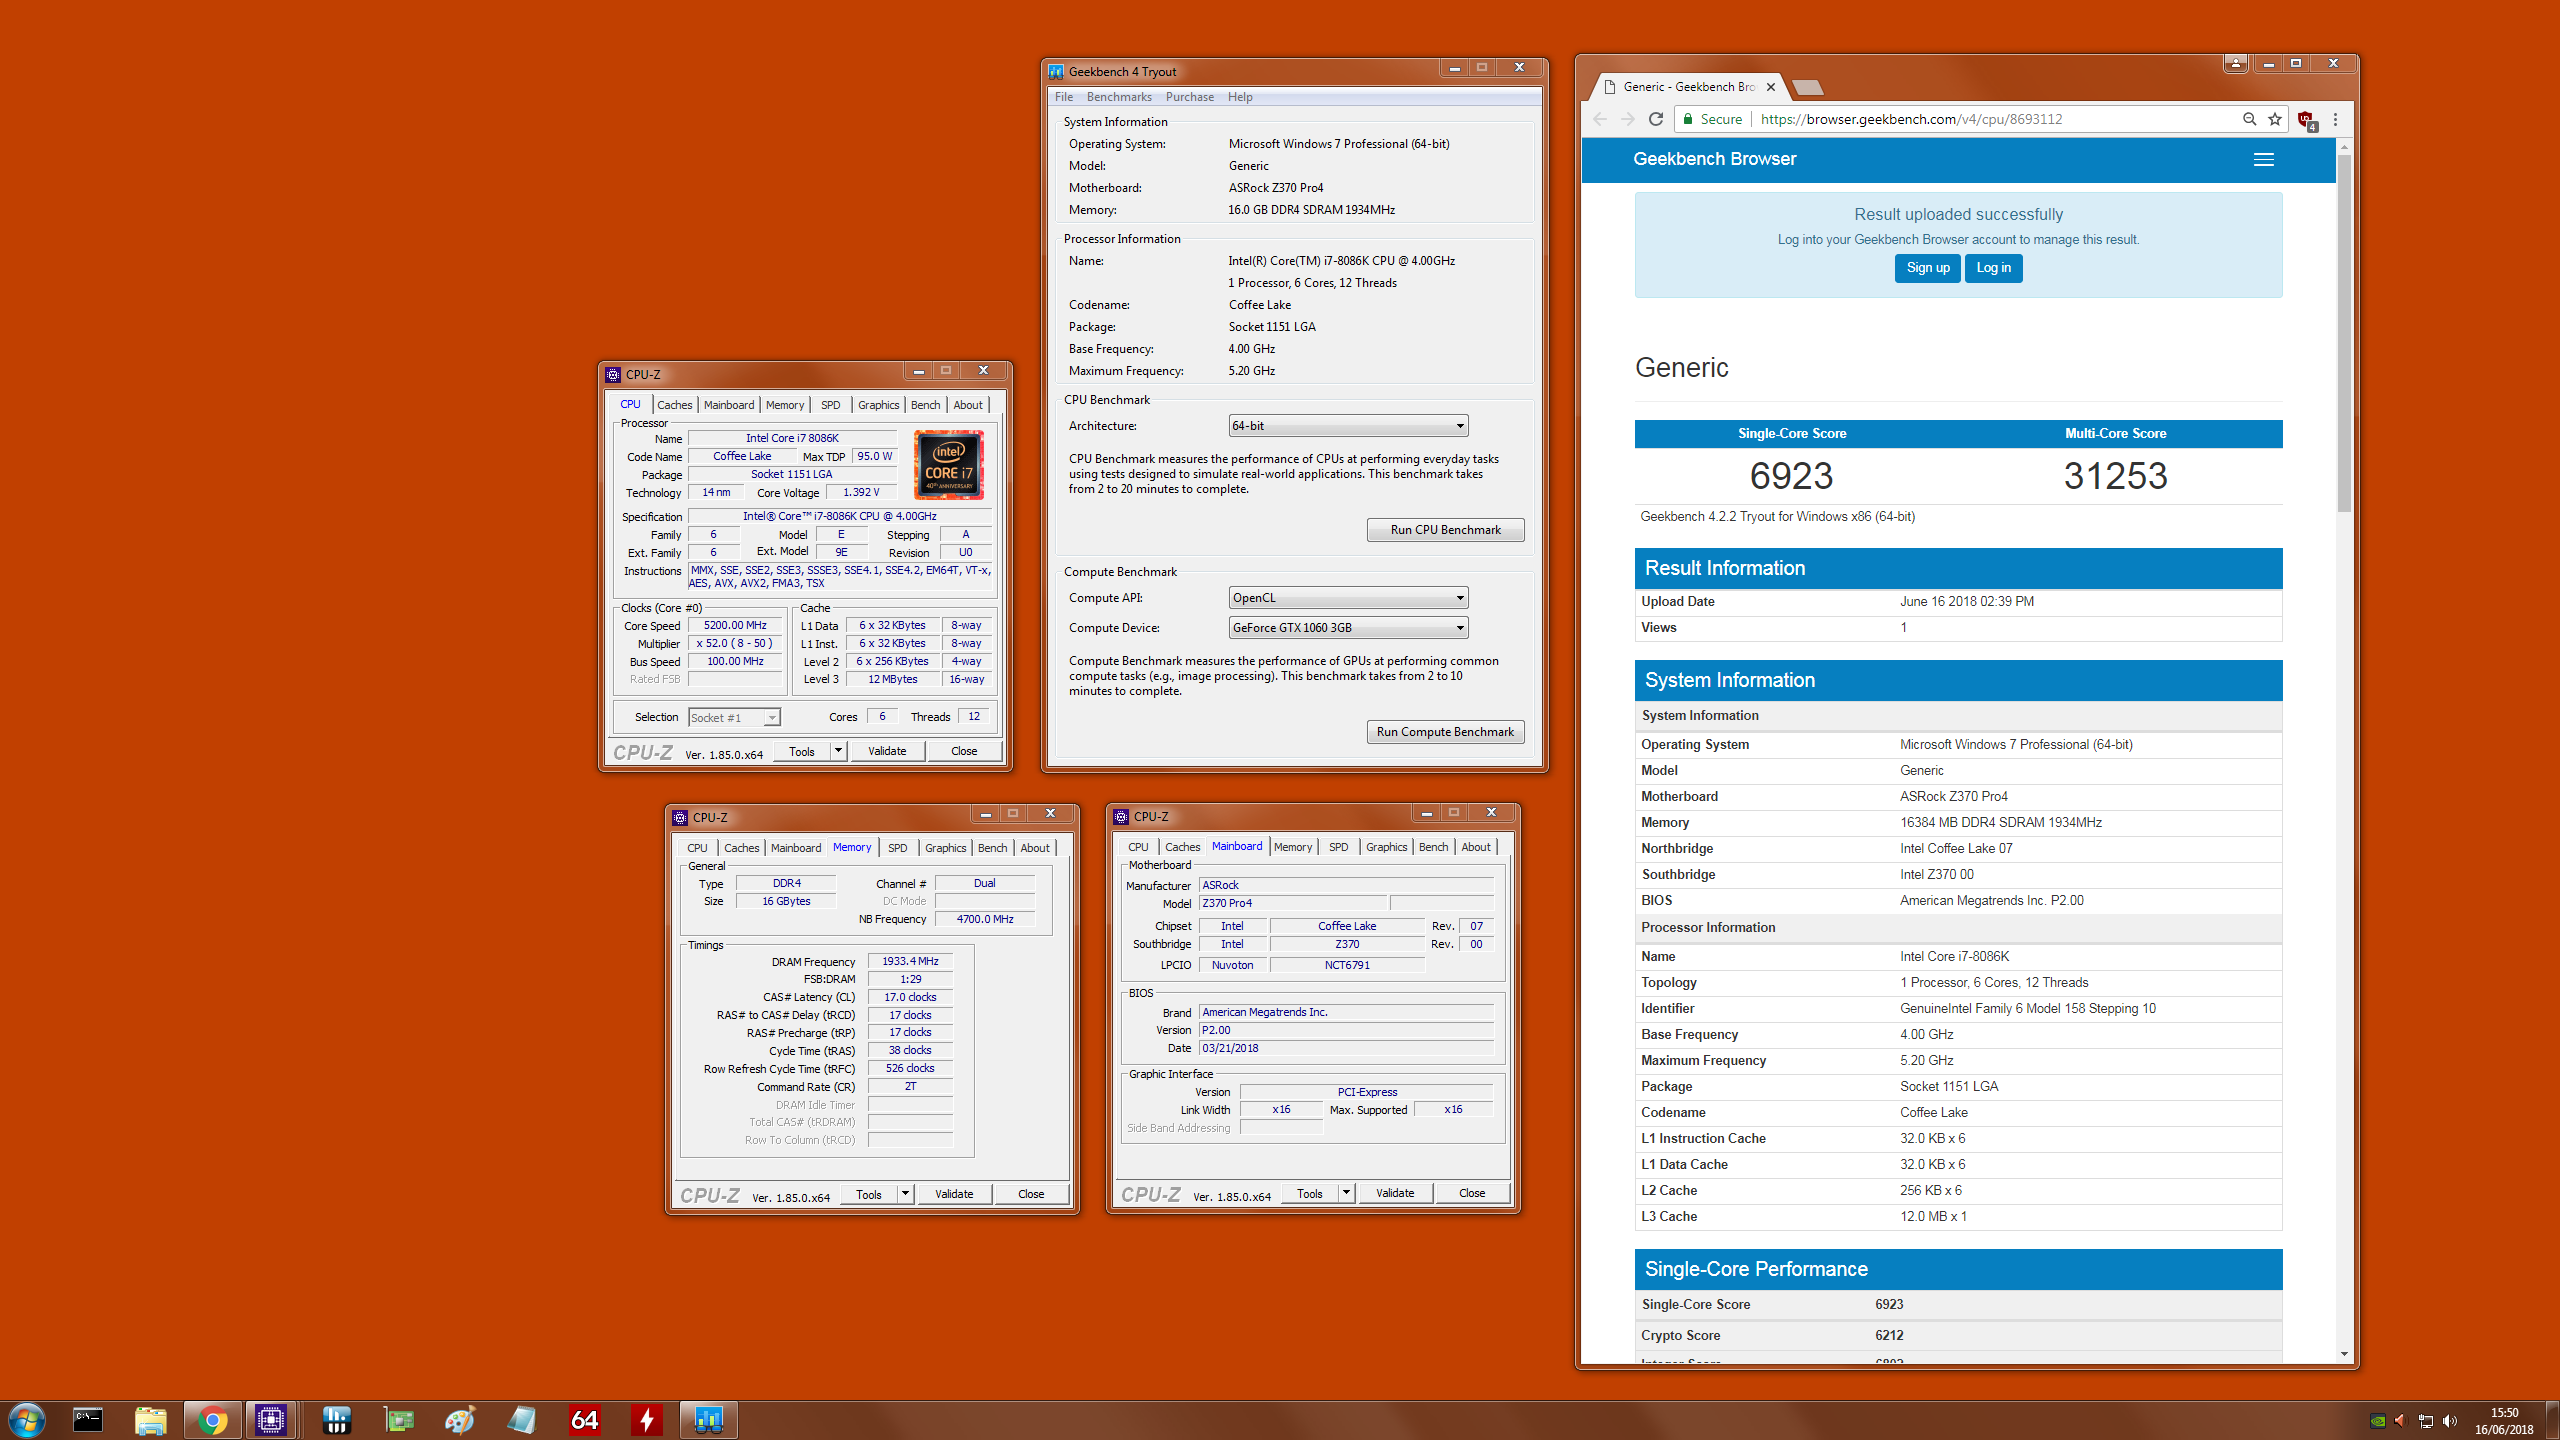Open the red AIDA64 icon in the taskbar
This screenshot has width=2560, height=1440.
(x=585, y=1419)
